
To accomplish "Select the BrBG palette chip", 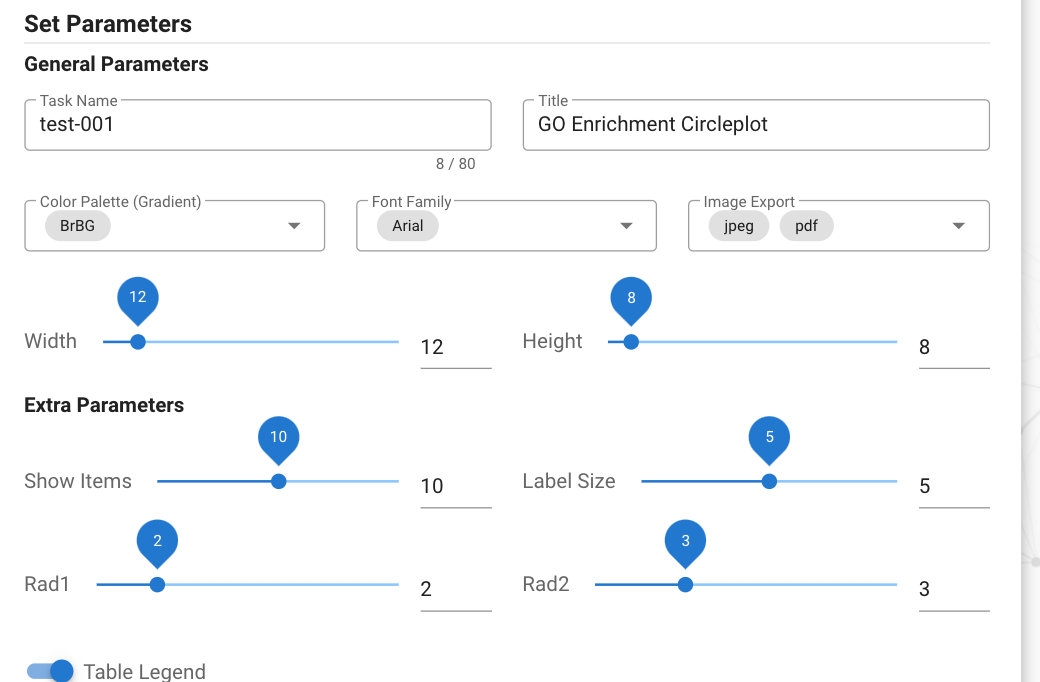I will tap(77, 226).
